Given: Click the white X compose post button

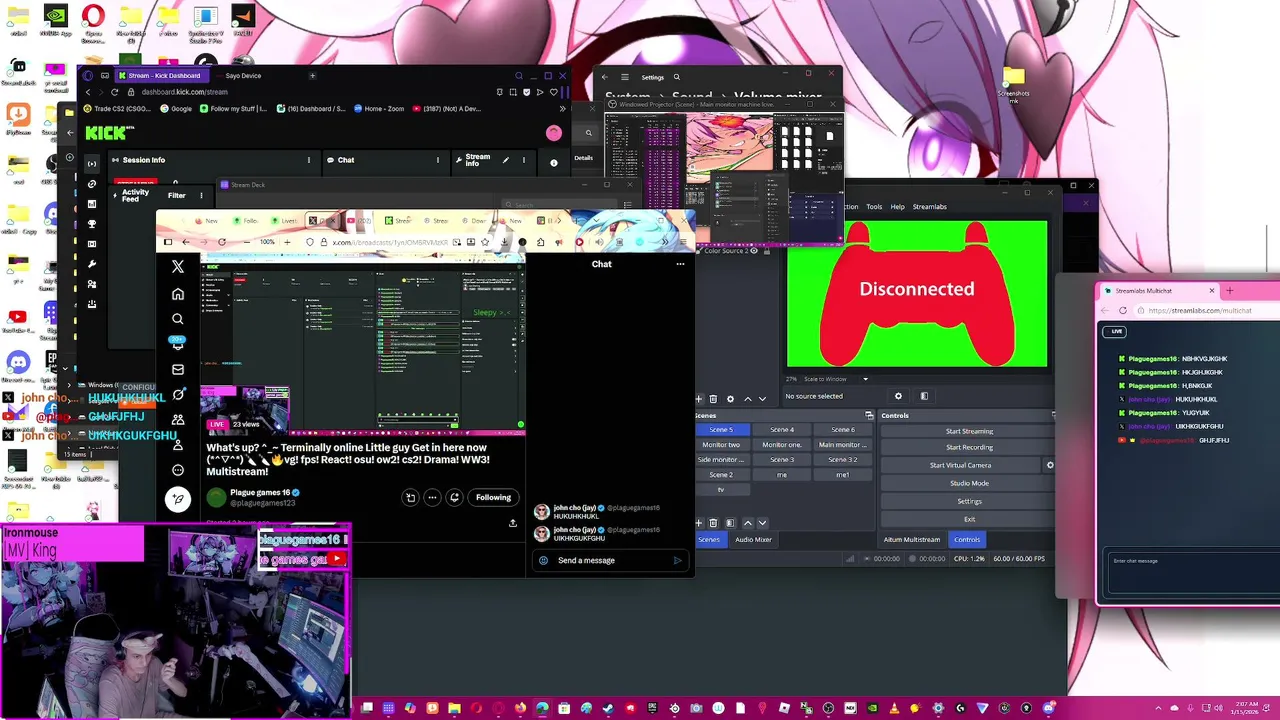Looking at the screenshot, I should tap(178, 499).
